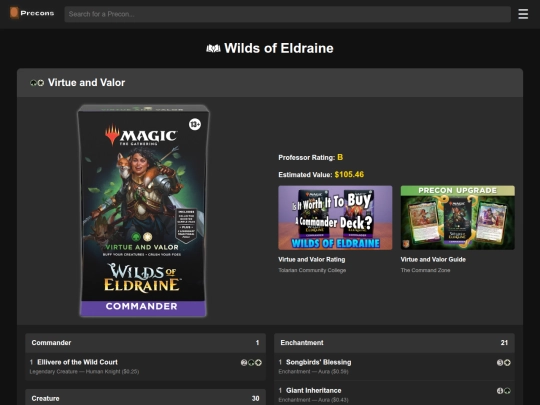Open the Virtue and Valor Guide link
The image size is (540, 405).
click(433, 260)
